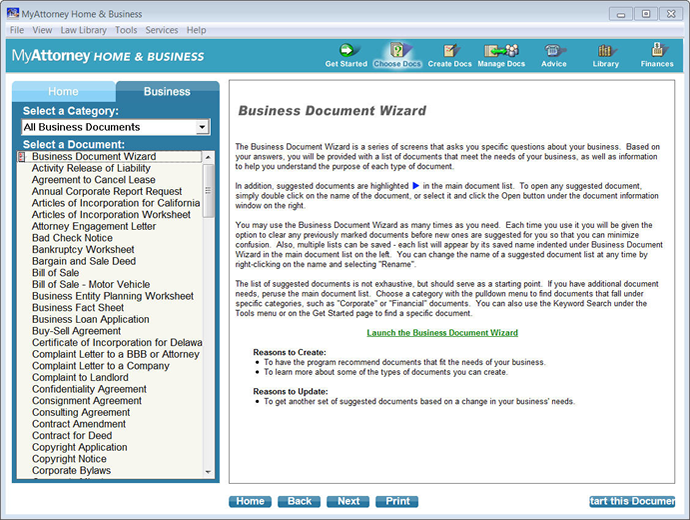The width and height of the screenshot is (690, 520).
Task: Open the Help menu
Action: coord(196,30)
